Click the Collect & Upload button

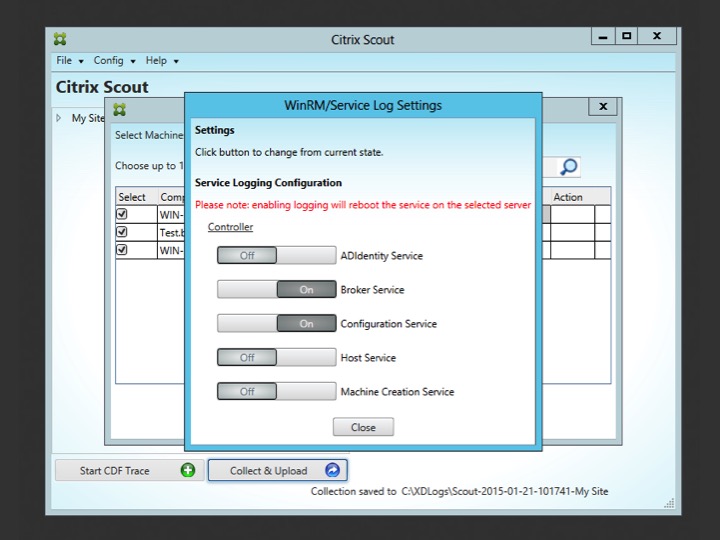[277, 470]
